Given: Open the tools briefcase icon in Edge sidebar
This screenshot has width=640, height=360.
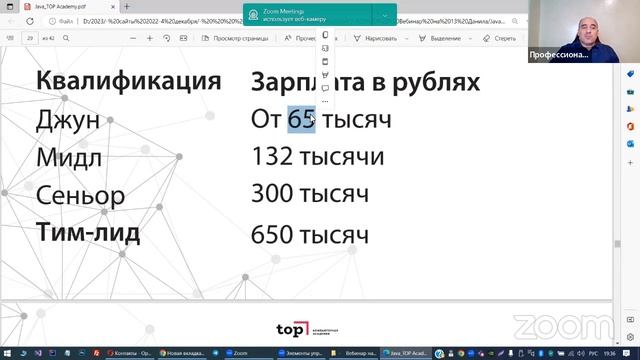Looking at the screenshot, I should pos(630,92).
